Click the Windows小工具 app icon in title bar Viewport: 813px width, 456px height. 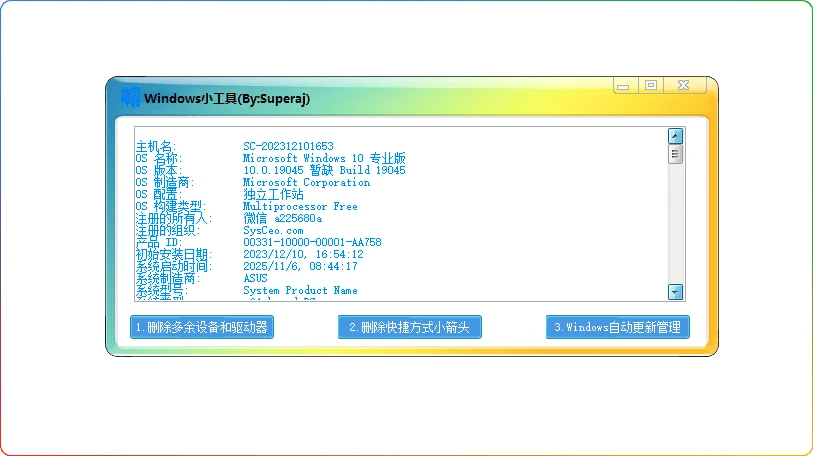tap(130, 98)
